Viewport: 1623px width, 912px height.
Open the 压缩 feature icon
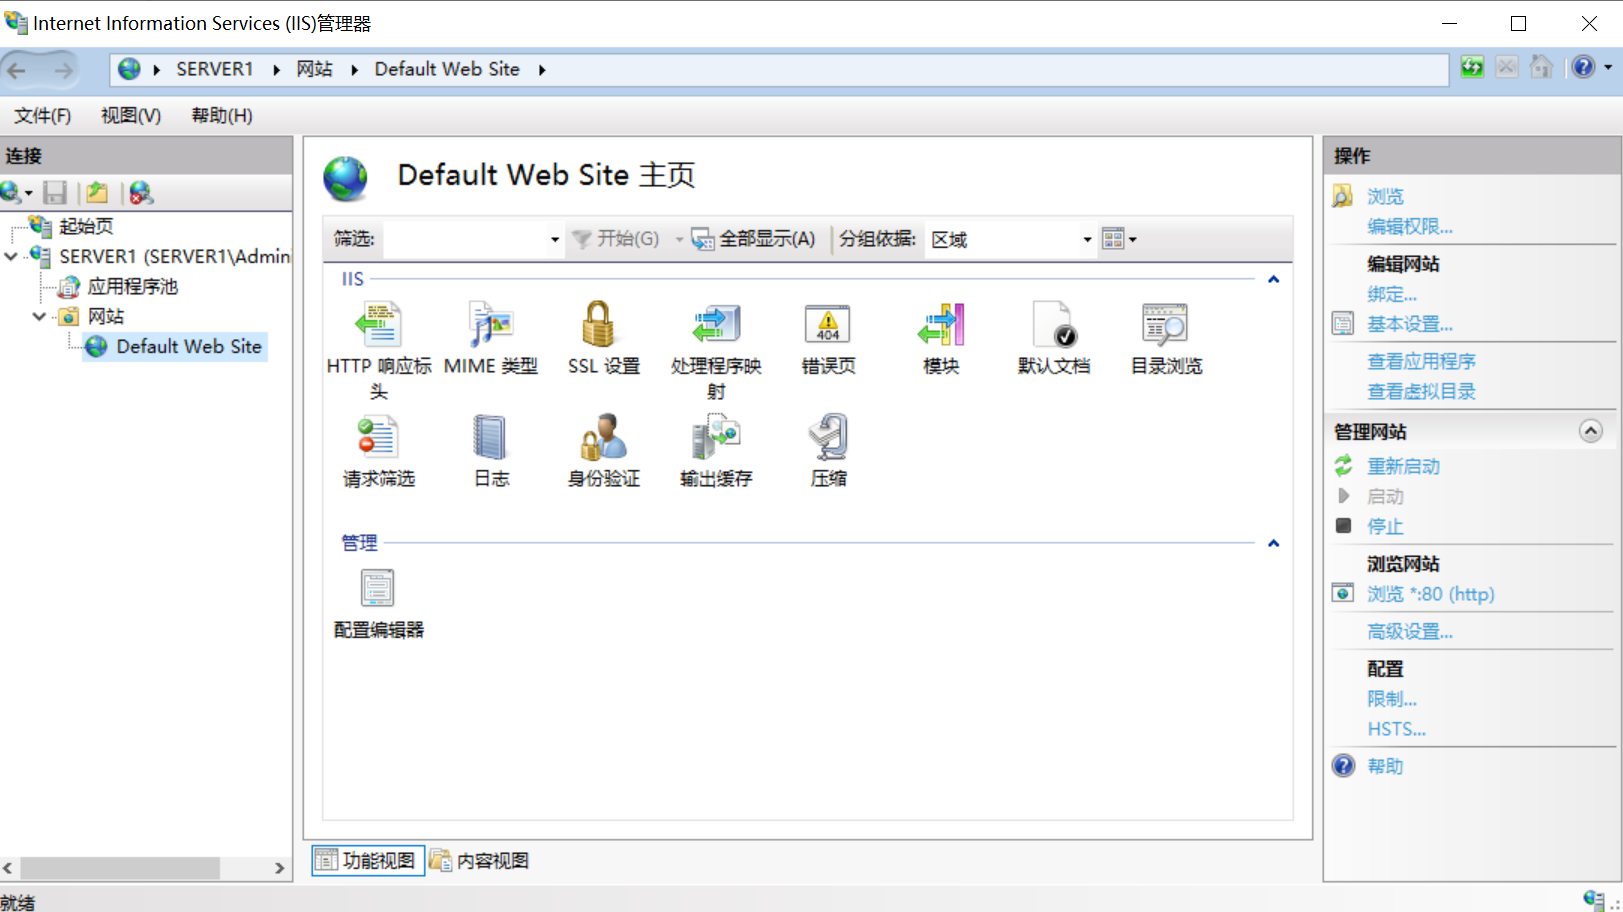click(829, 438)
